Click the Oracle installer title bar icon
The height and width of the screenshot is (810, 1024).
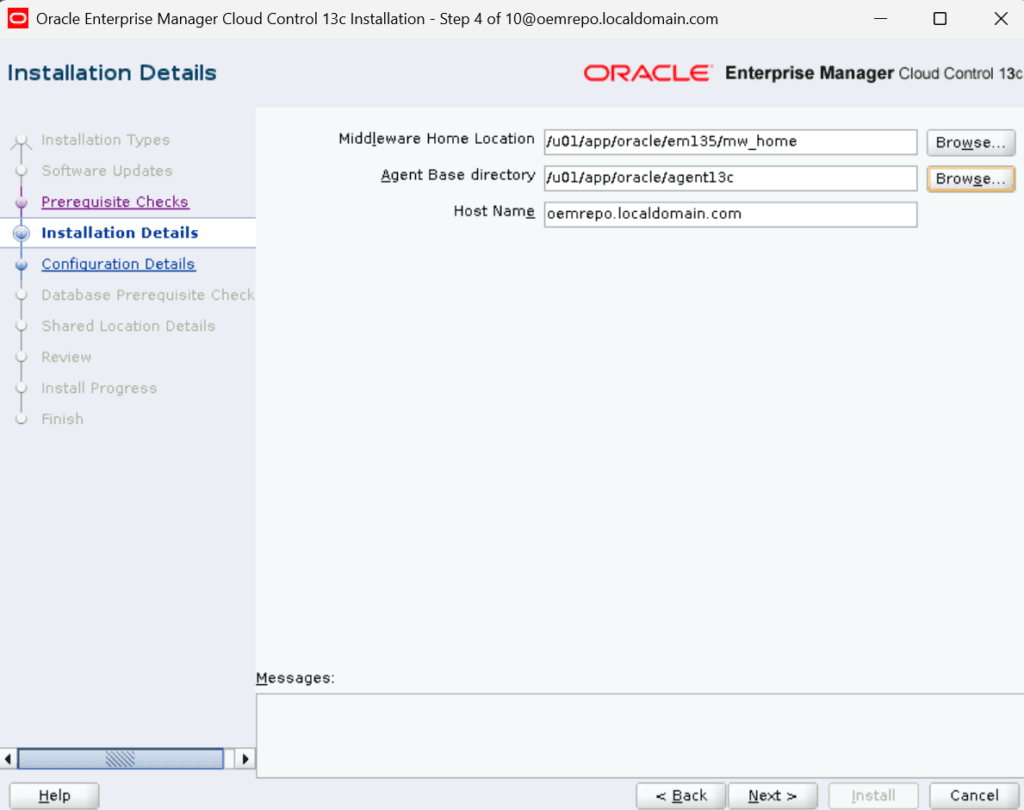18,18
